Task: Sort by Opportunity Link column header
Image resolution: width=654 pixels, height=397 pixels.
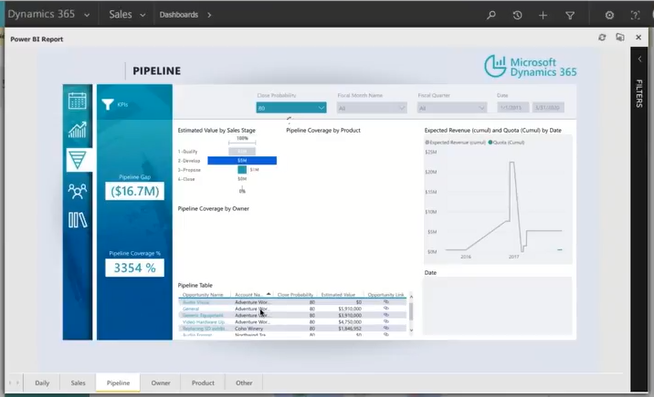Action: (386, 294)
